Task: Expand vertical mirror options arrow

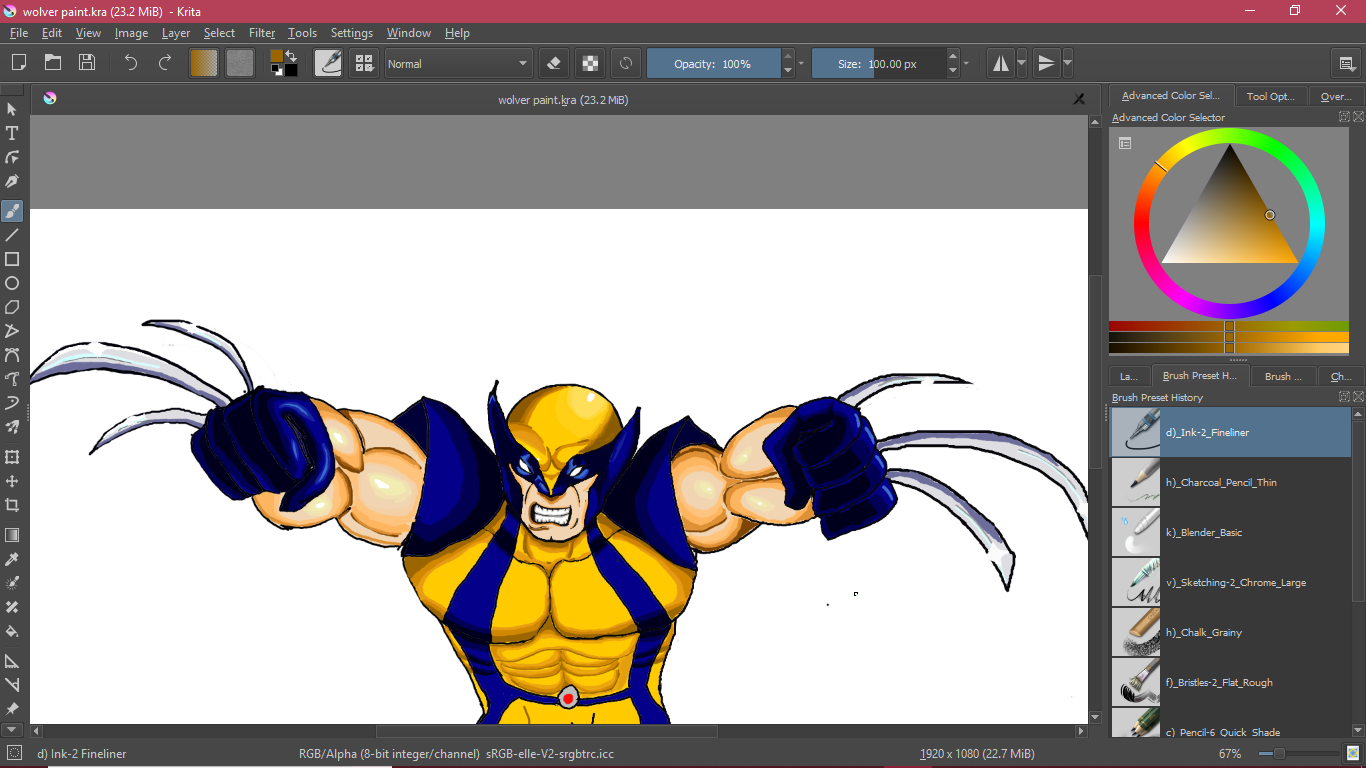Action: (1067, 63)
